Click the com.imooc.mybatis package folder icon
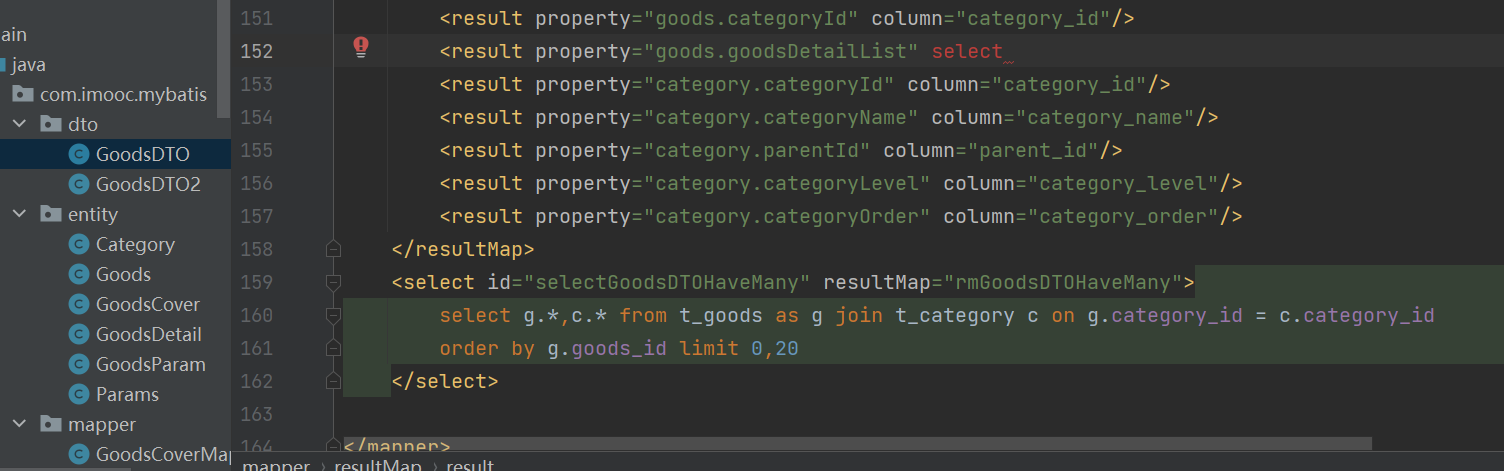The height and width of the screenshot is (471, 1504). click(22, 94)
